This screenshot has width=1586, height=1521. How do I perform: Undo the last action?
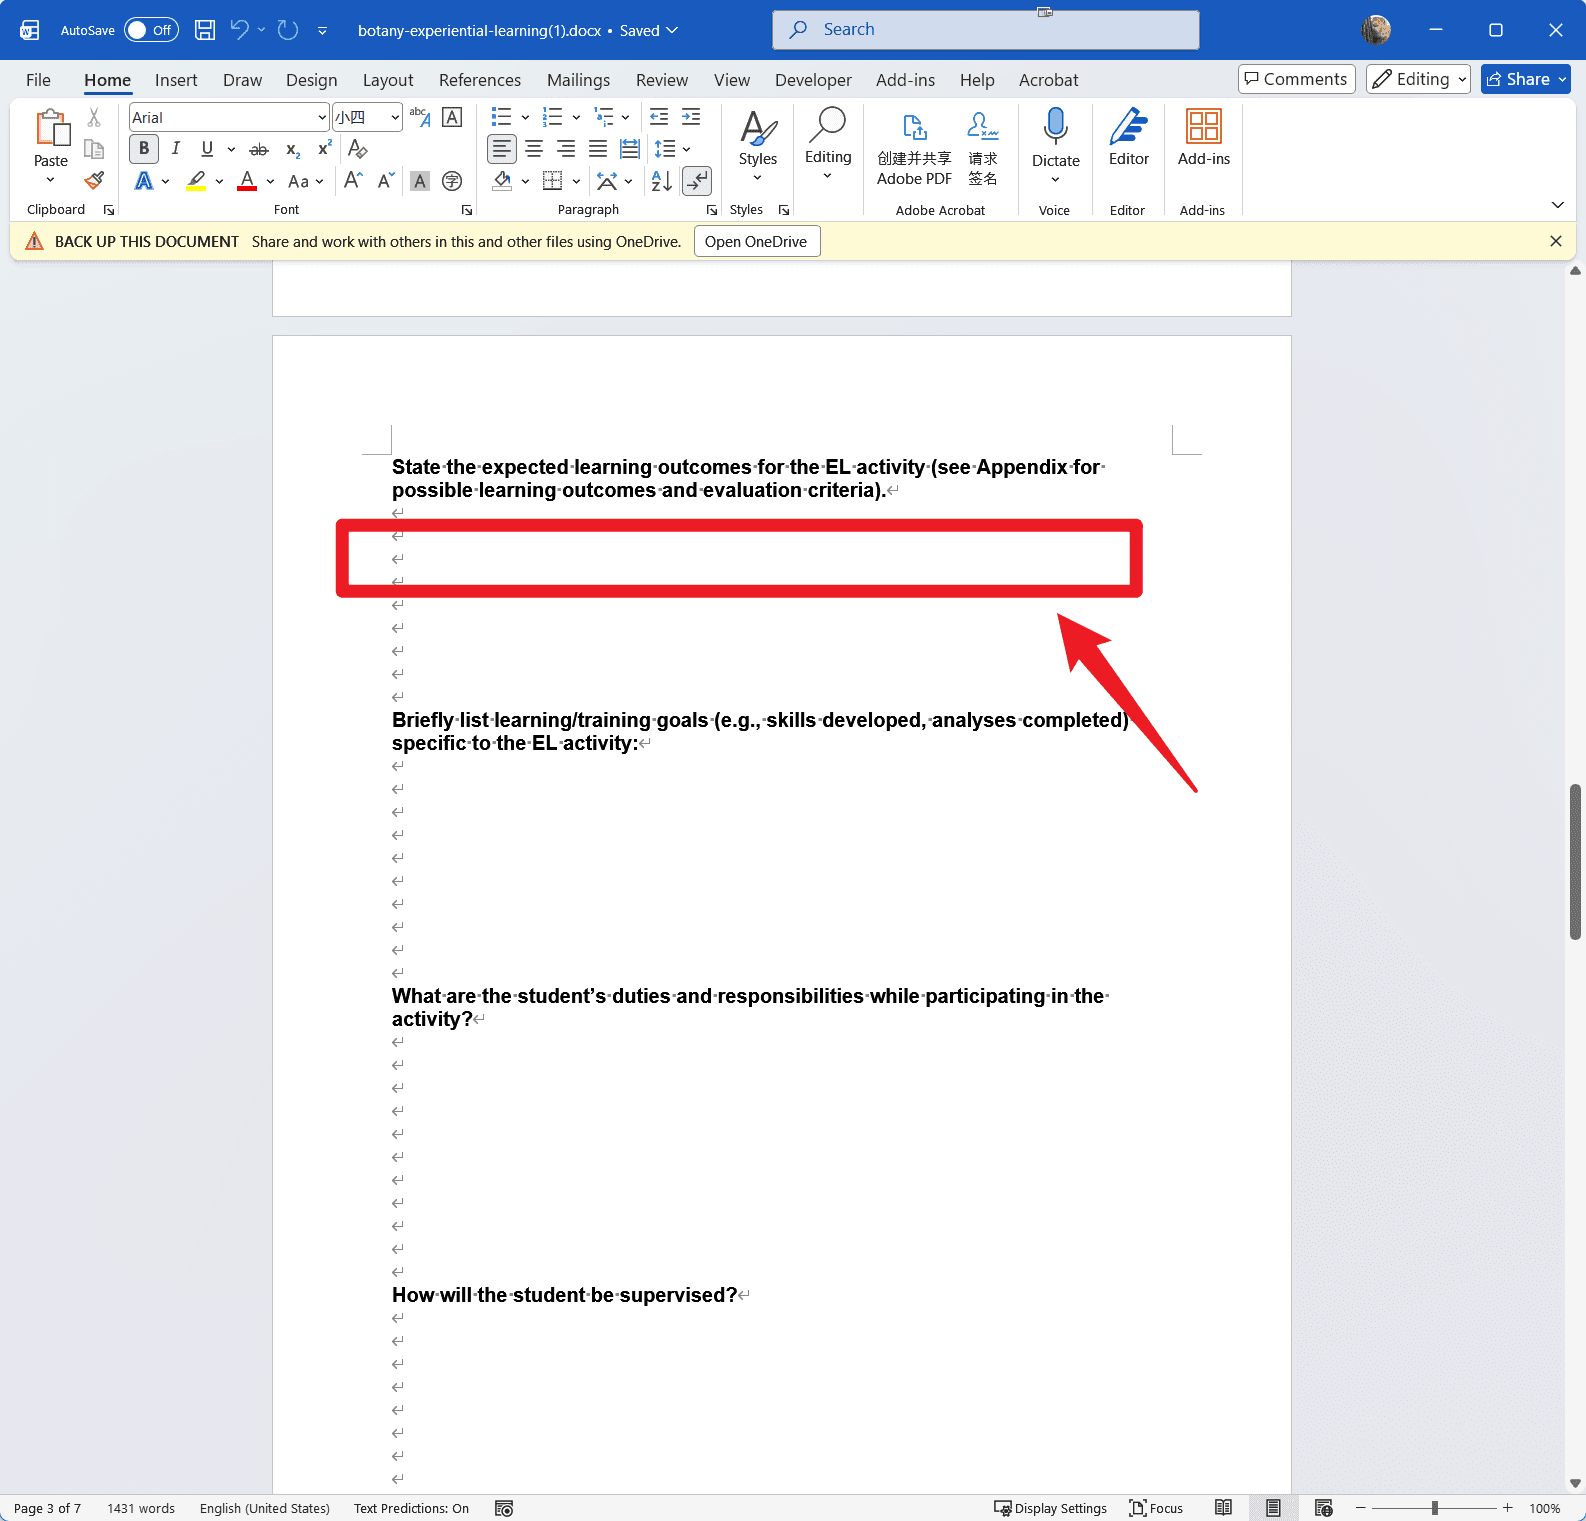[x=239, y=30]
